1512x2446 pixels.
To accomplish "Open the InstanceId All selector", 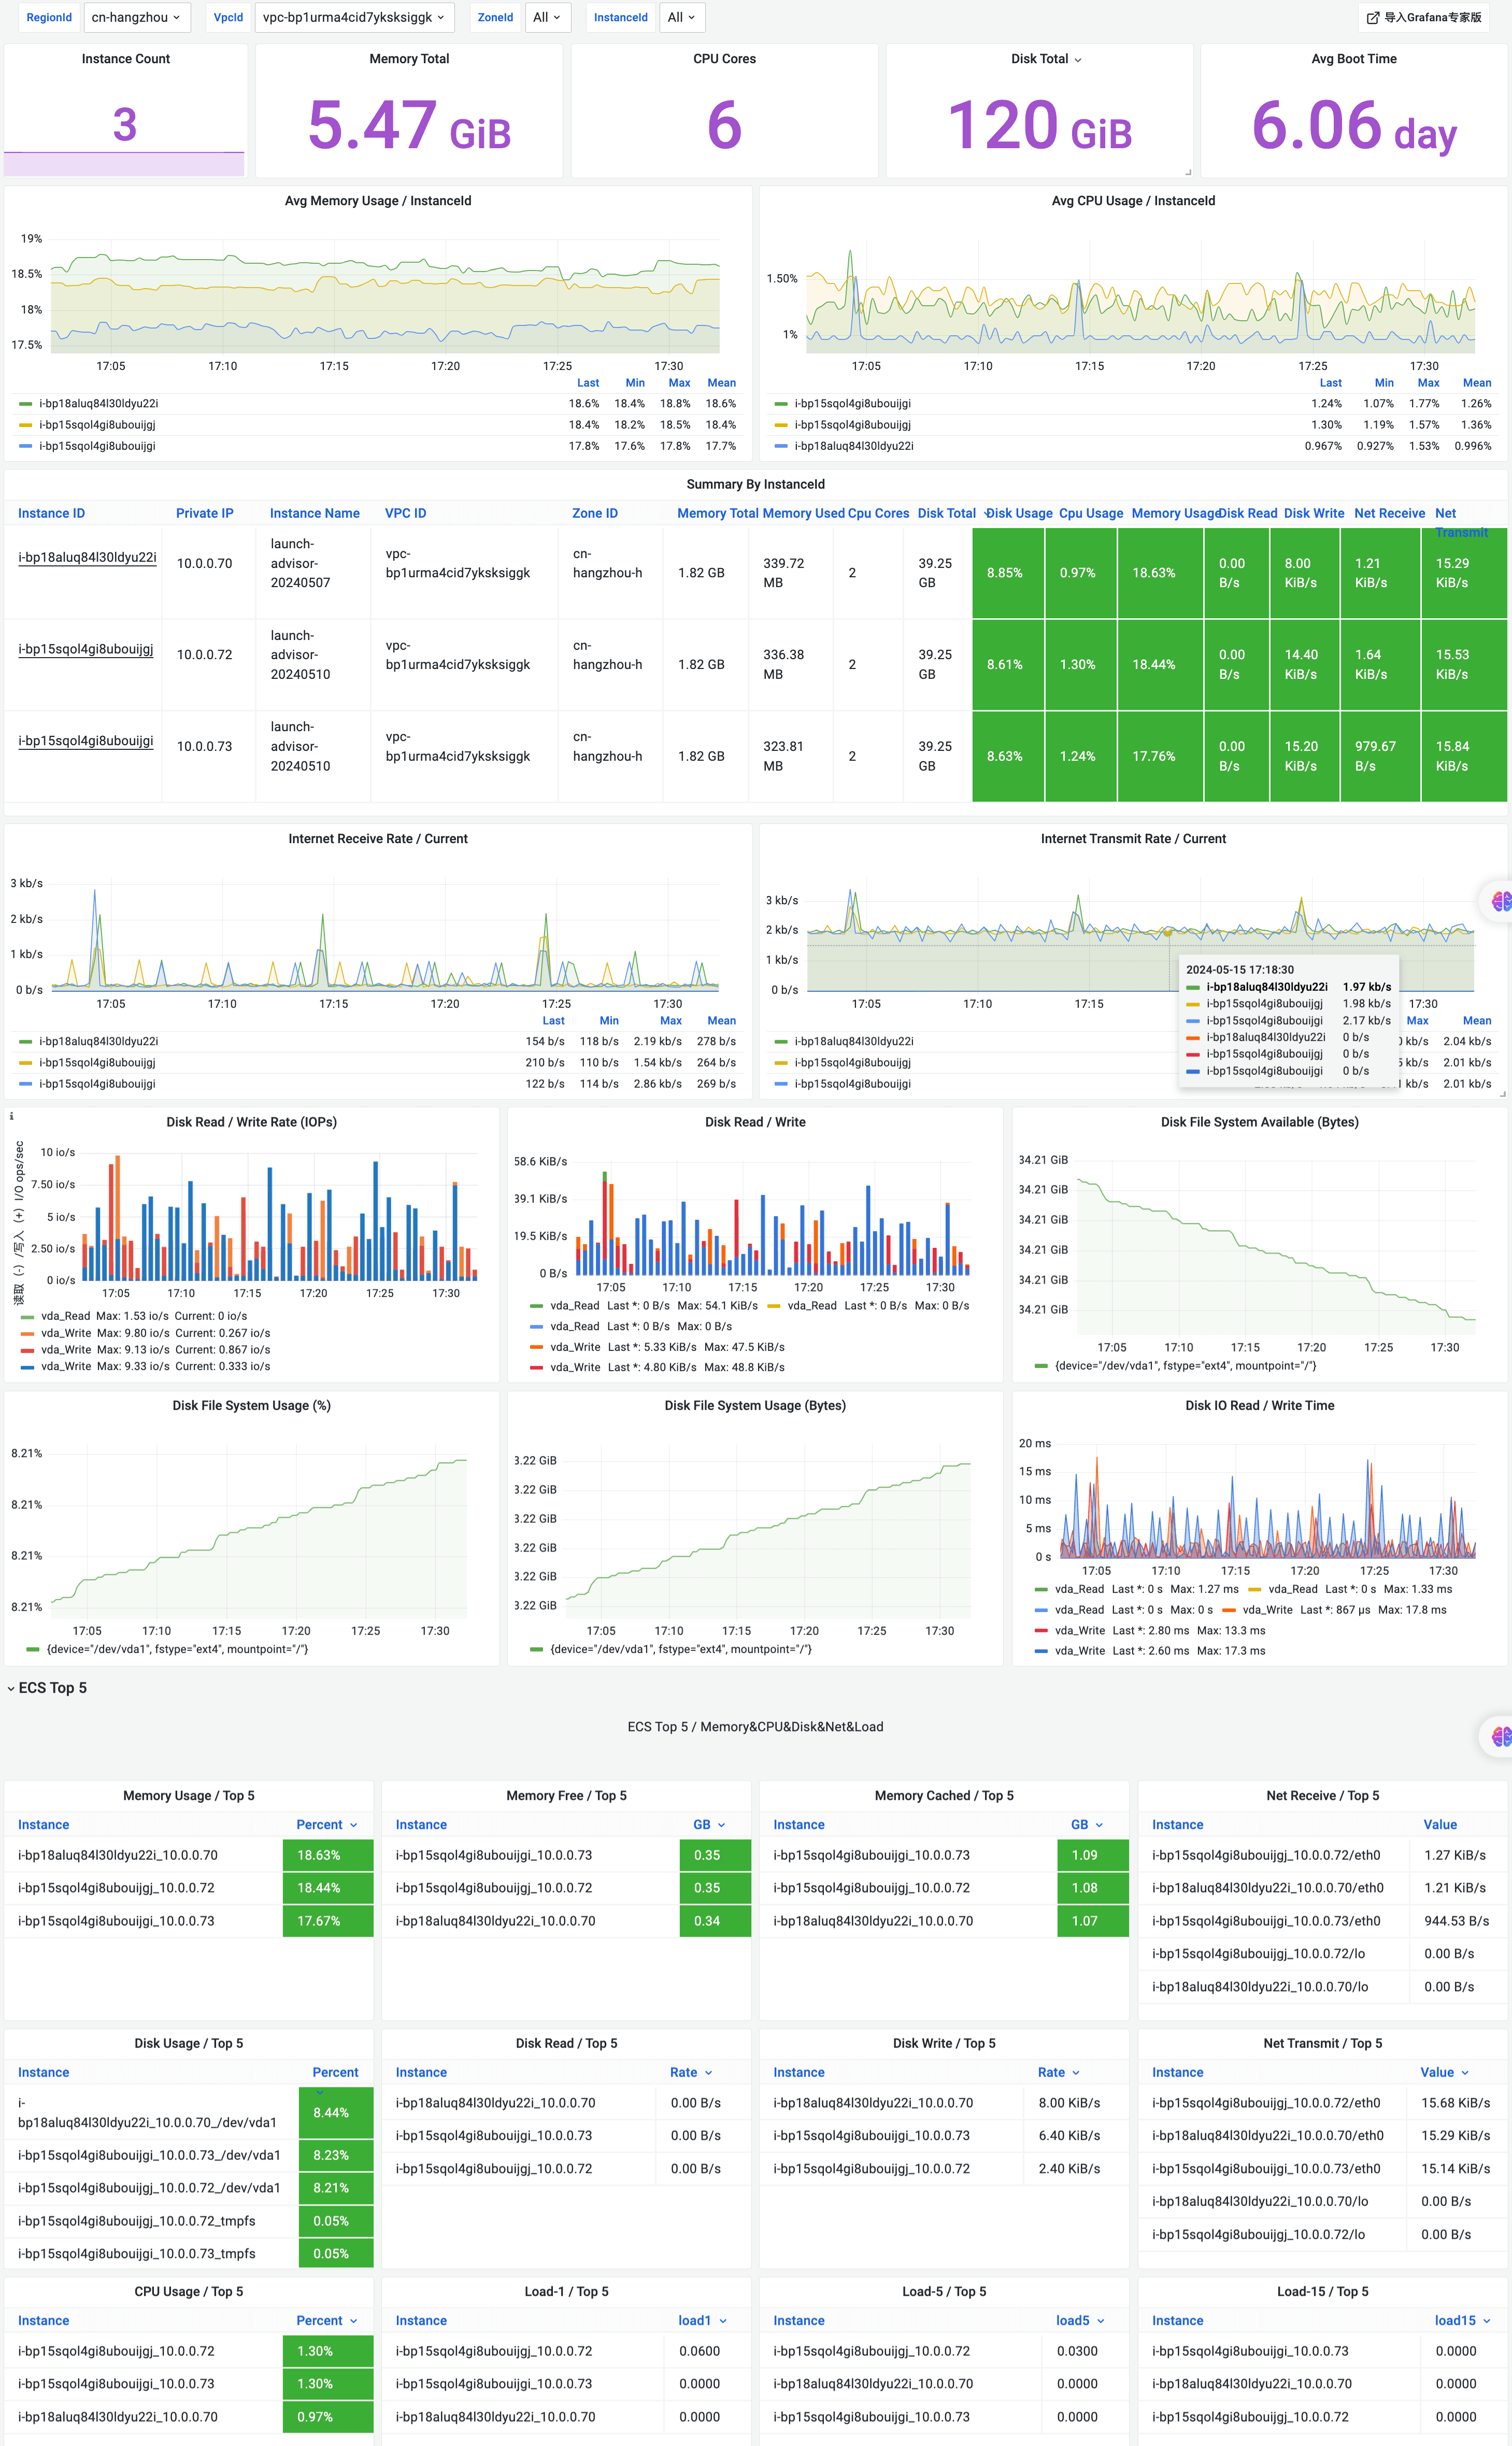I will coord(682,17).
